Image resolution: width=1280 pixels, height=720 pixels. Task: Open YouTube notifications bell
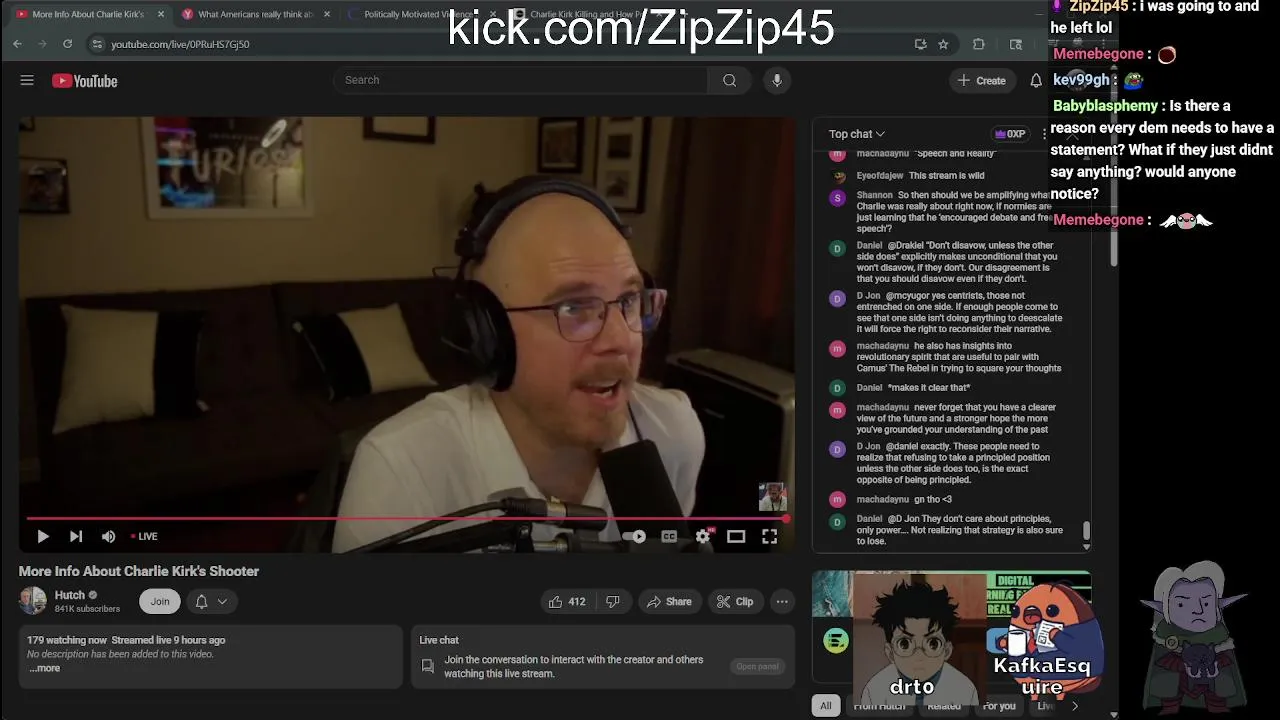click(x=1036, y=80)
